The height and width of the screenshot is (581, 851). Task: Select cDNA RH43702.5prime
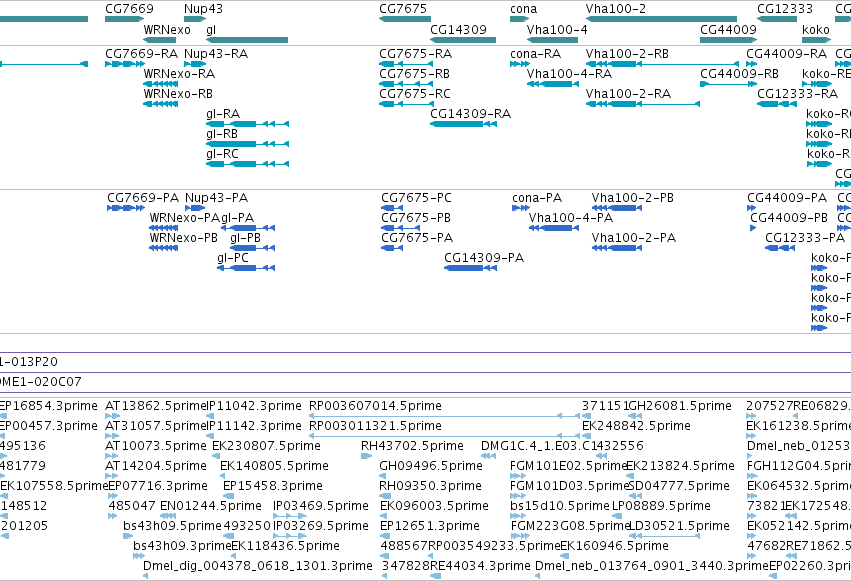pos(412,446)
